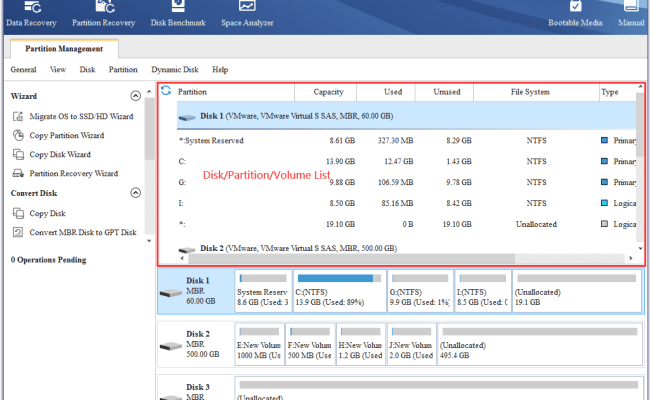Select C:(NTFS) block in disk map

coord(340,291)
